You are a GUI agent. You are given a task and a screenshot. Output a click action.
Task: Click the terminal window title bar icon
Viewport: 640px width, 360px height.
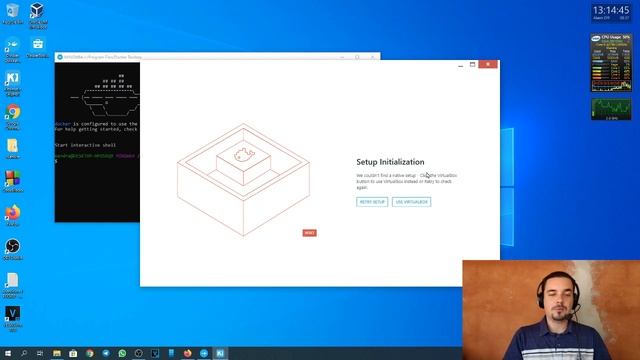click(x=60, y=57)
